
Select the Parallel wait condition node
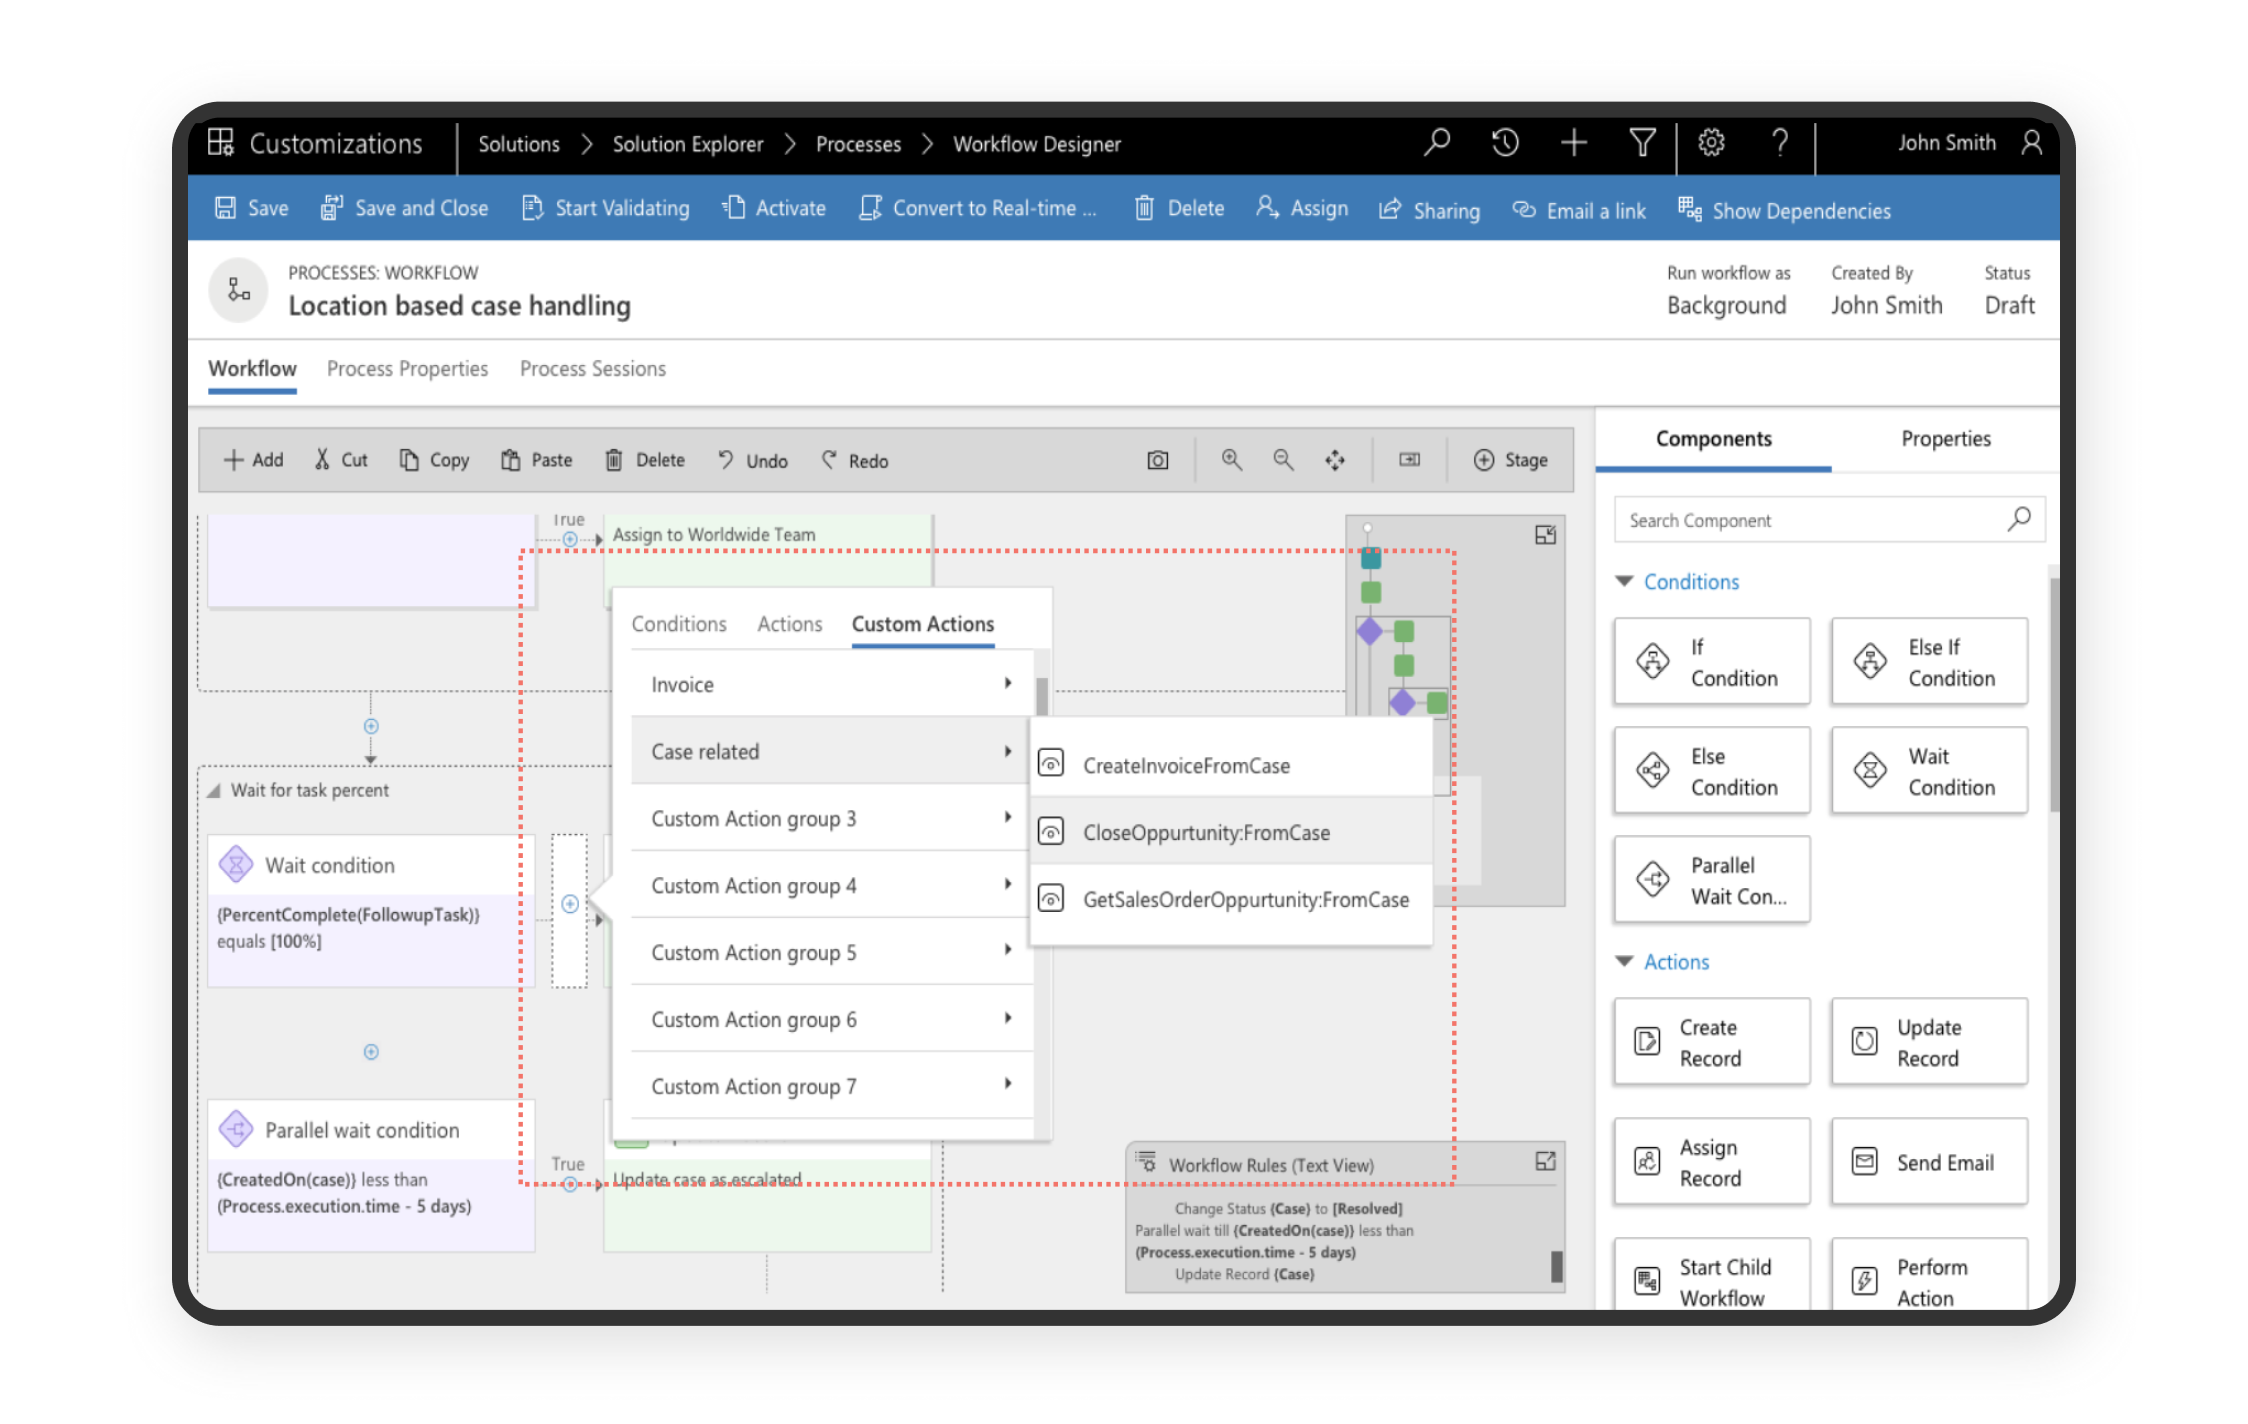coord(371,1175)
